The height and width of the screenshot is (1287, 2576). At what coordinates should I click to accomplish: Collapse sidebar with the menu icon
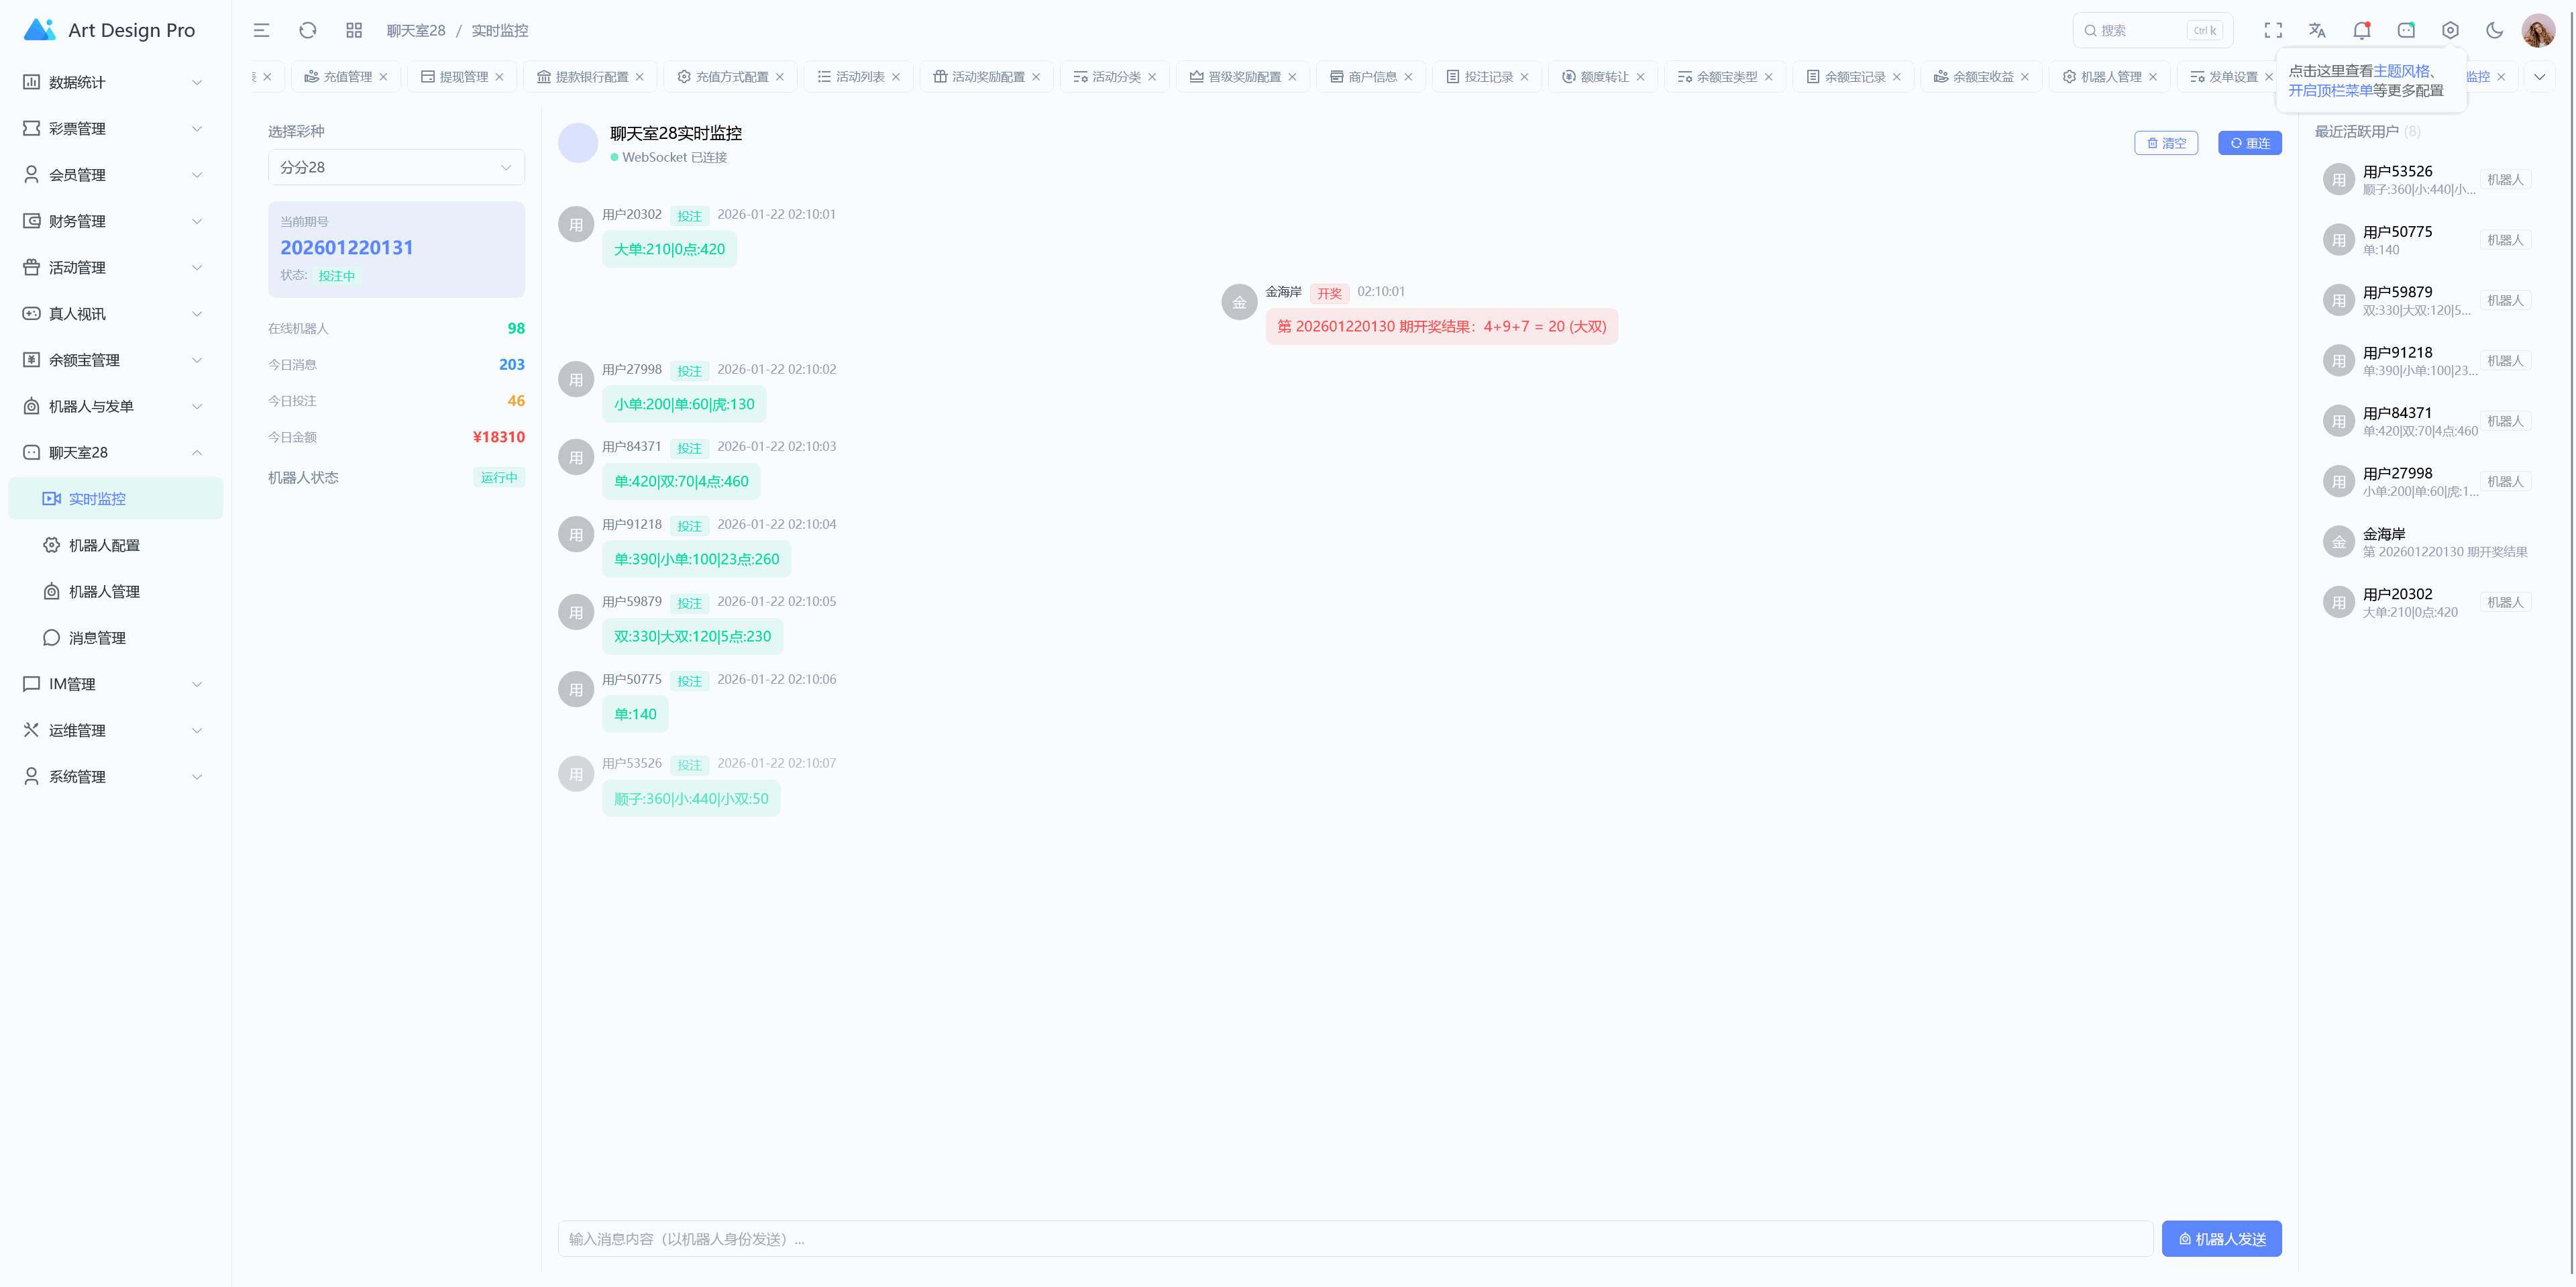(261, 30)
